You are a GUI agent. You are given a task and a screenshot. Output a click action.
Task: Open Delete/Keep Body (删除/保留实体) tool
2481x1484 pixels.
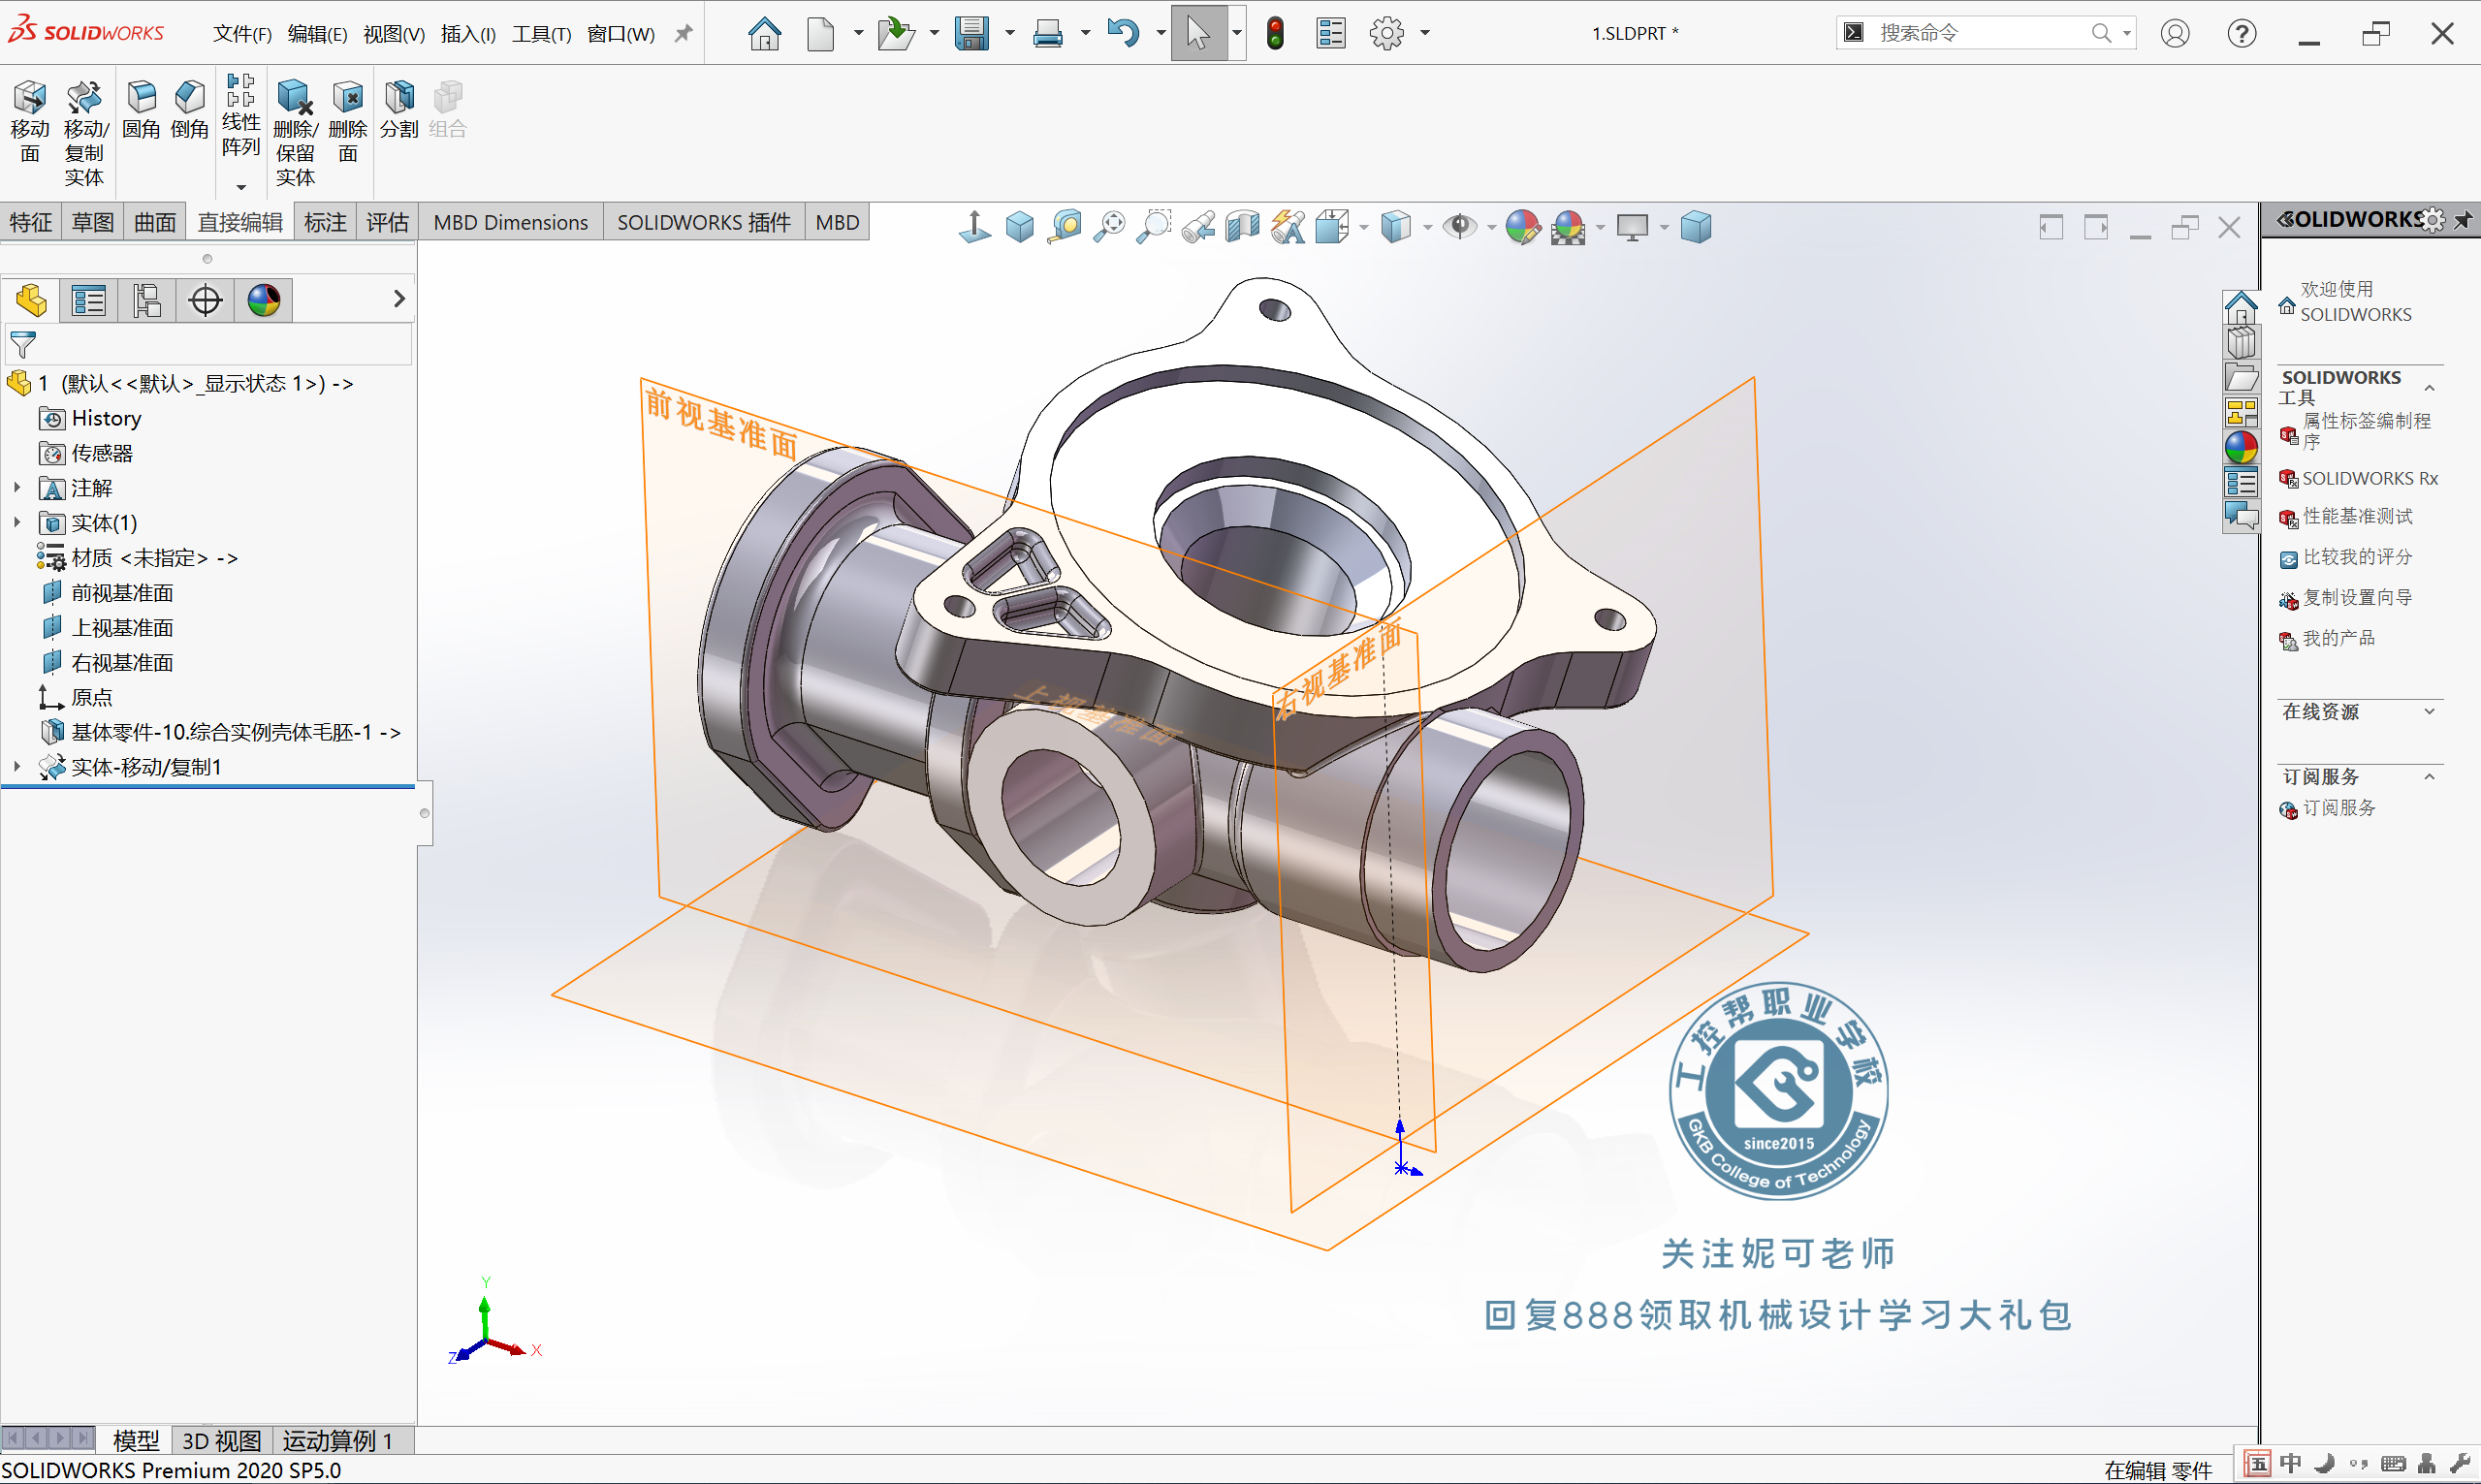tap(295, 132)
